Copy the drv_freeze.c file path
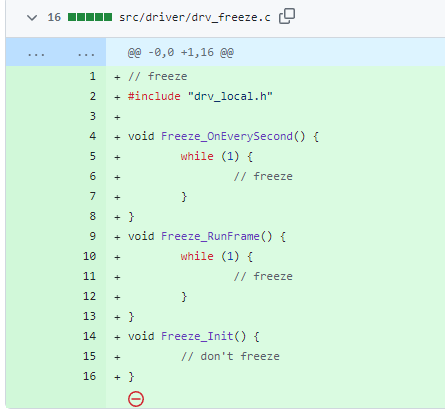This screenshot has height=415, width=445. click(287, 16)
